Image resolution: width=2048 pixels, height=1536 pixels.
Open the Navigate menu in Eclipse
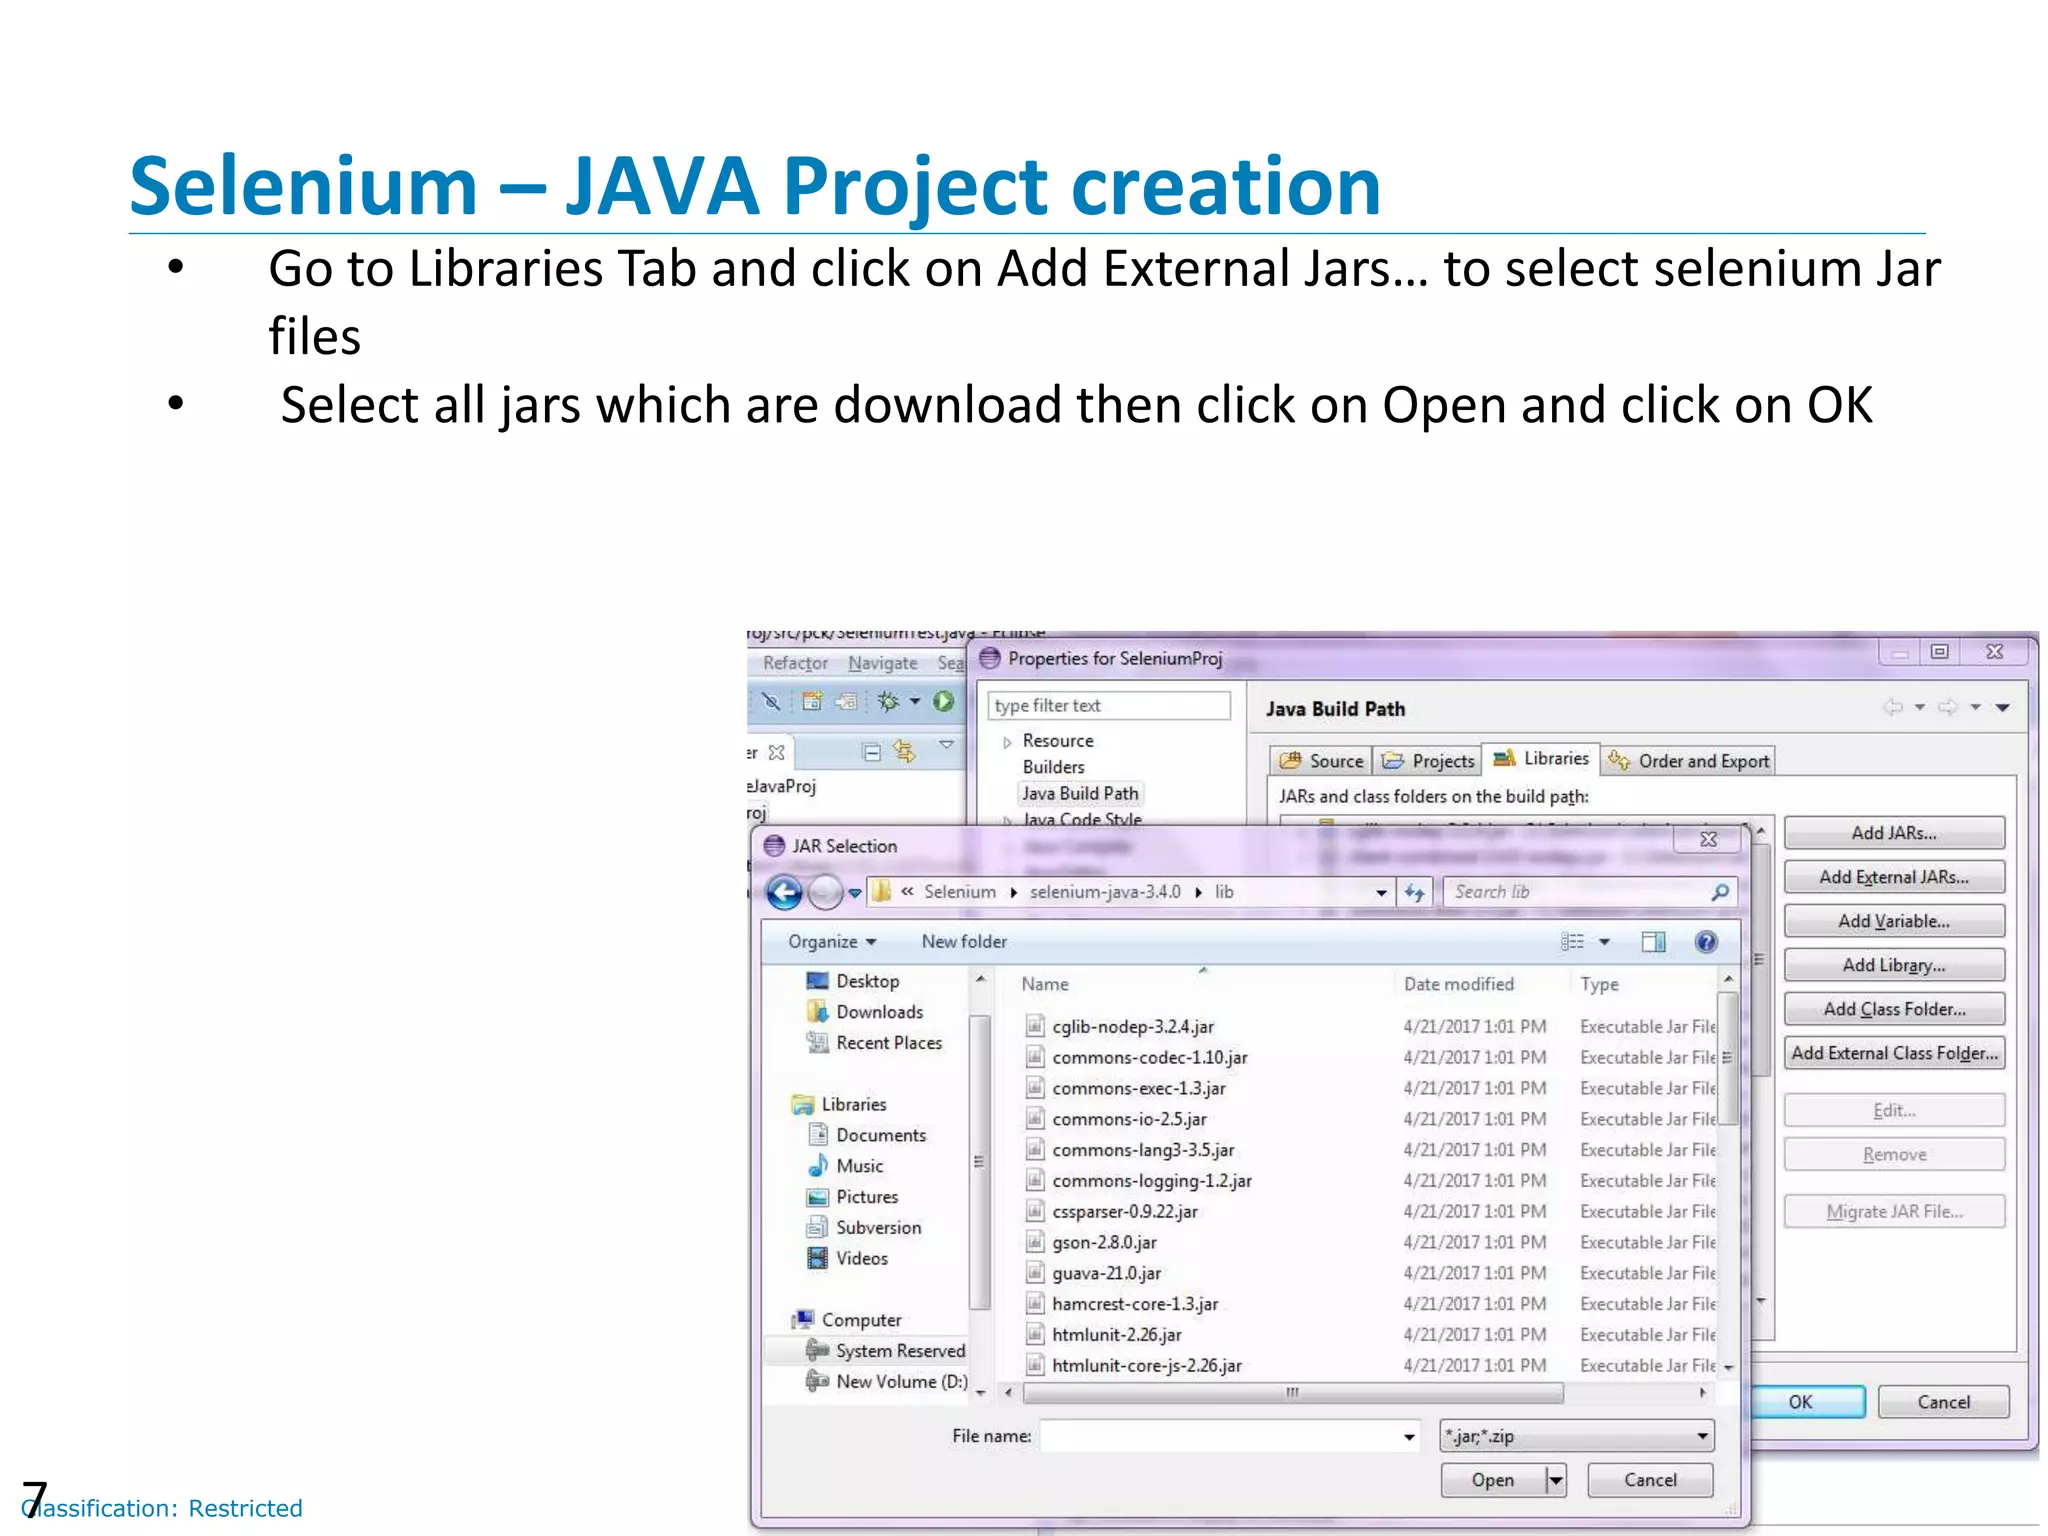point(883,663)
